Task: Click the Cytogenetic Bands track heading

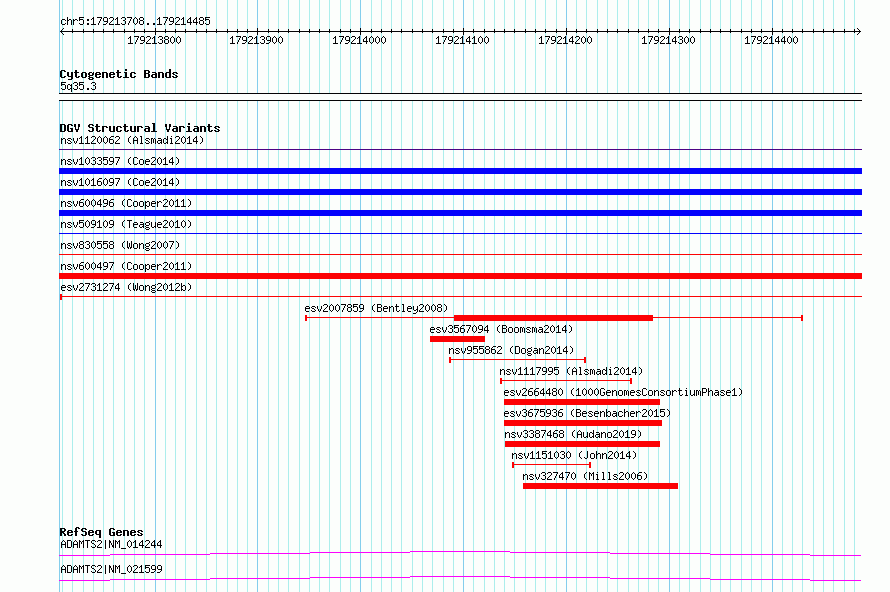Action: (119, 74)
